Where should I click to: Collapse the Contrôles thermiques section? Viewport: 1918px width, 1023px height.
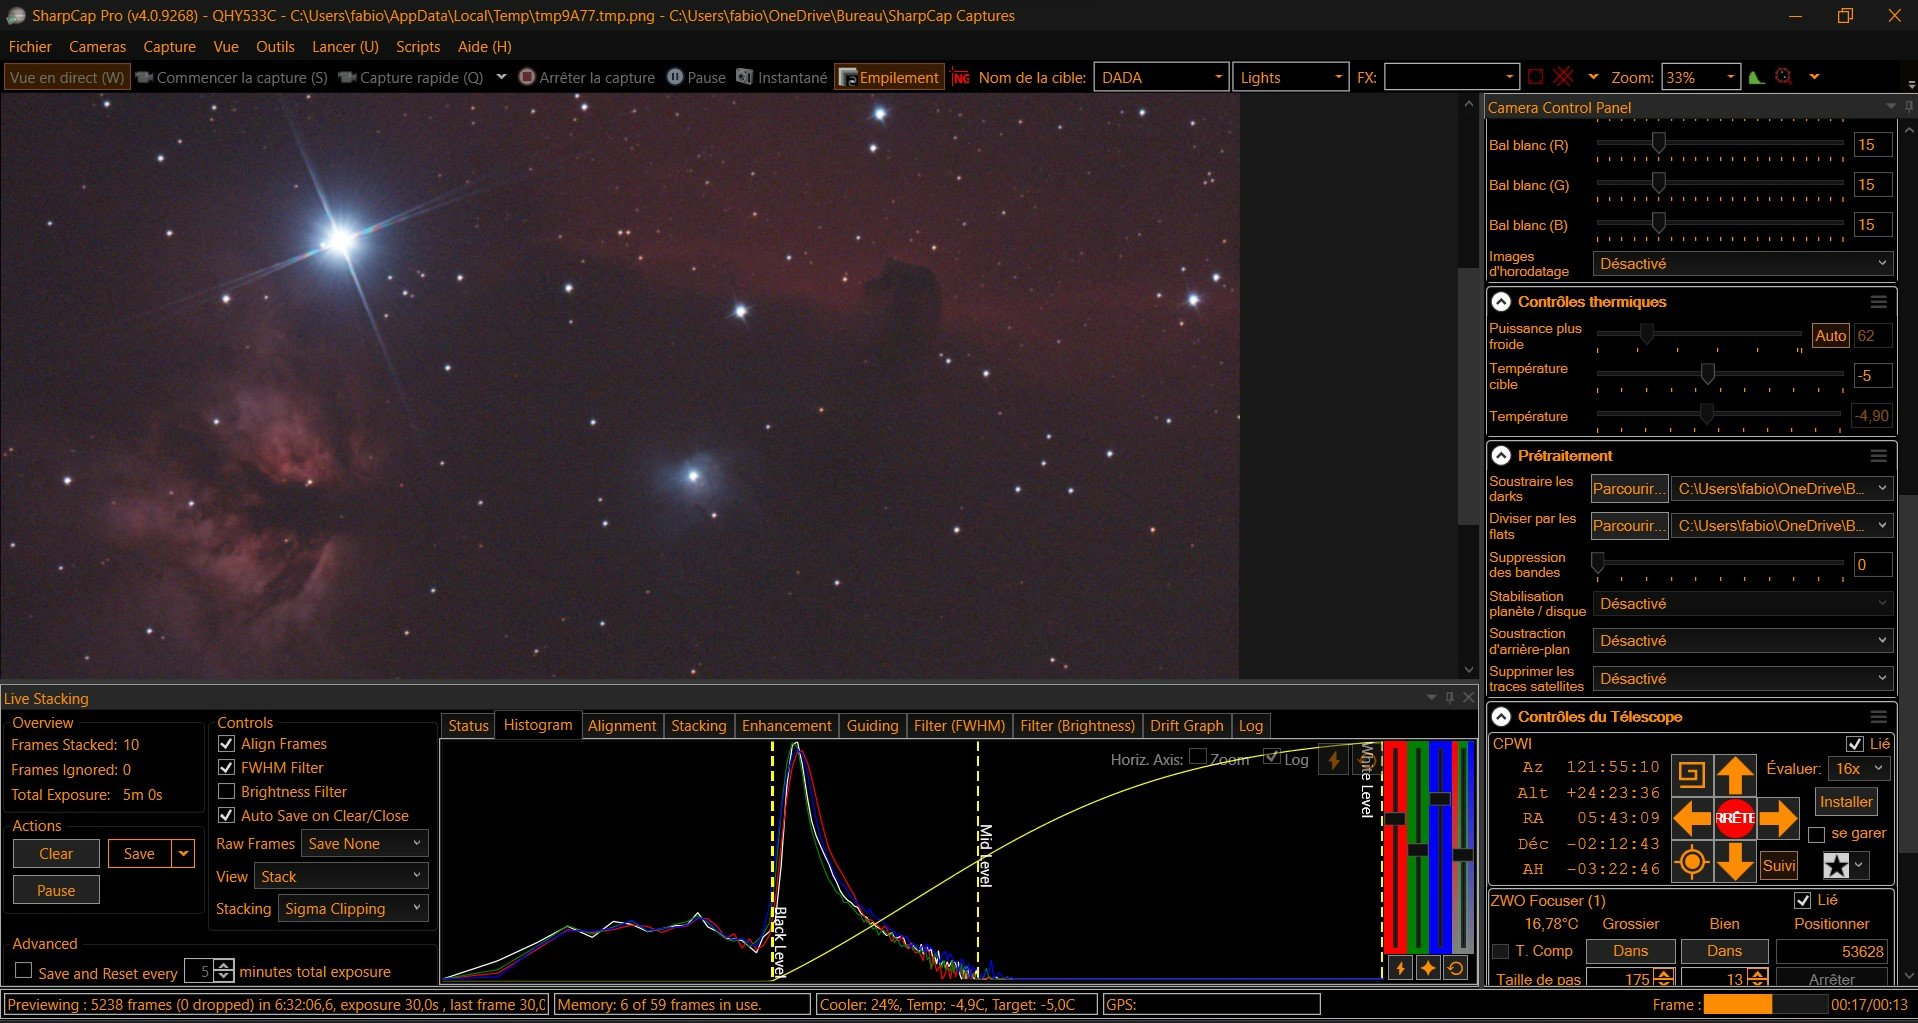pos(1501,301)
